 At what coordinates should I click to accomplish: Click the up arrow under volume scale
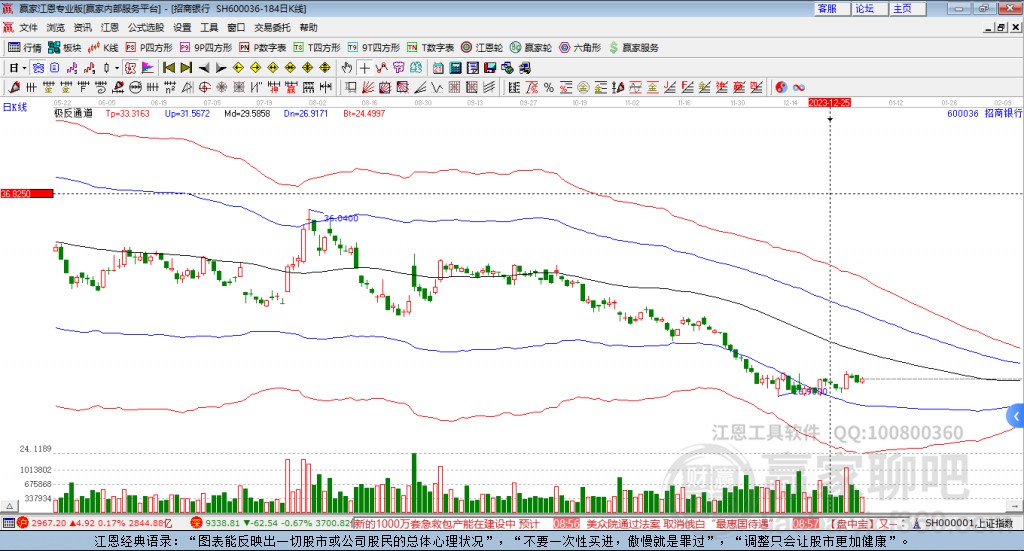point(9,506)
